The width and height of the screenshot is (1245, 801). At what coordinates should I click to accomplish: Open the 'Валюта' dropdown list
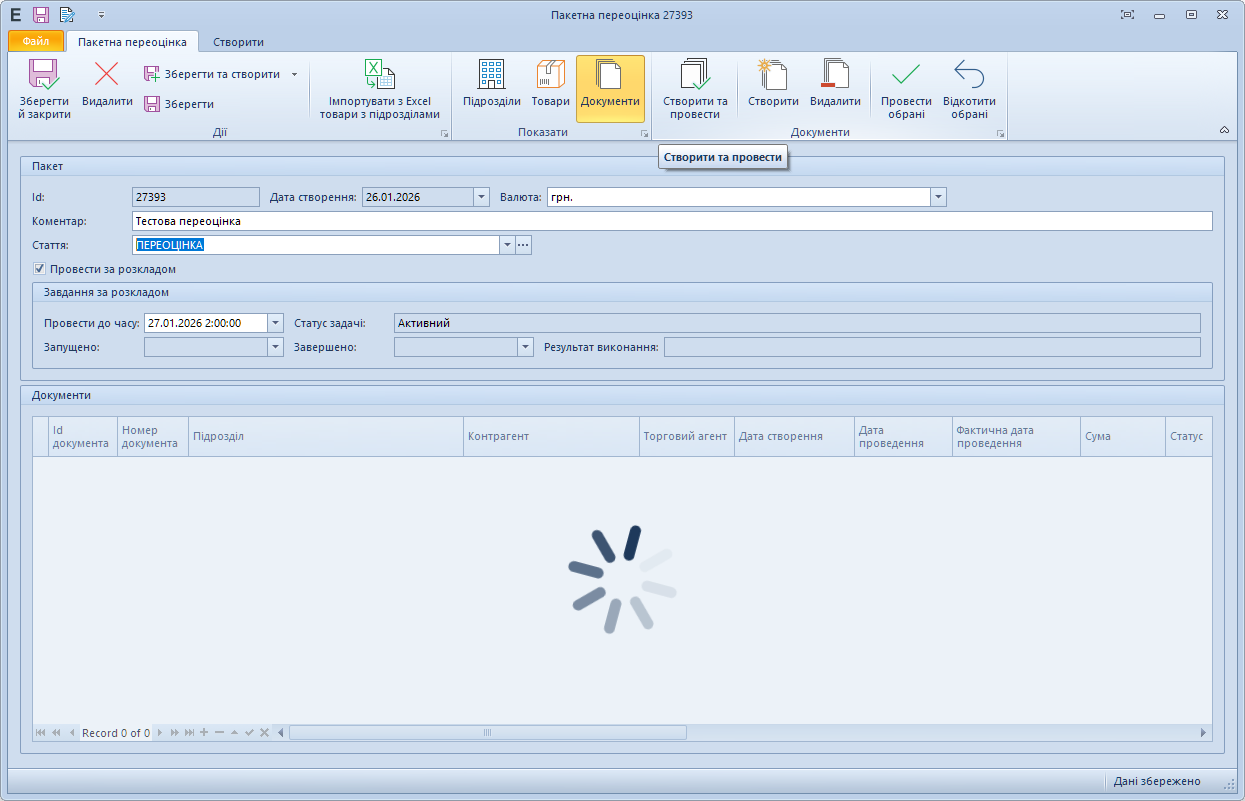[x=938, y=197]
